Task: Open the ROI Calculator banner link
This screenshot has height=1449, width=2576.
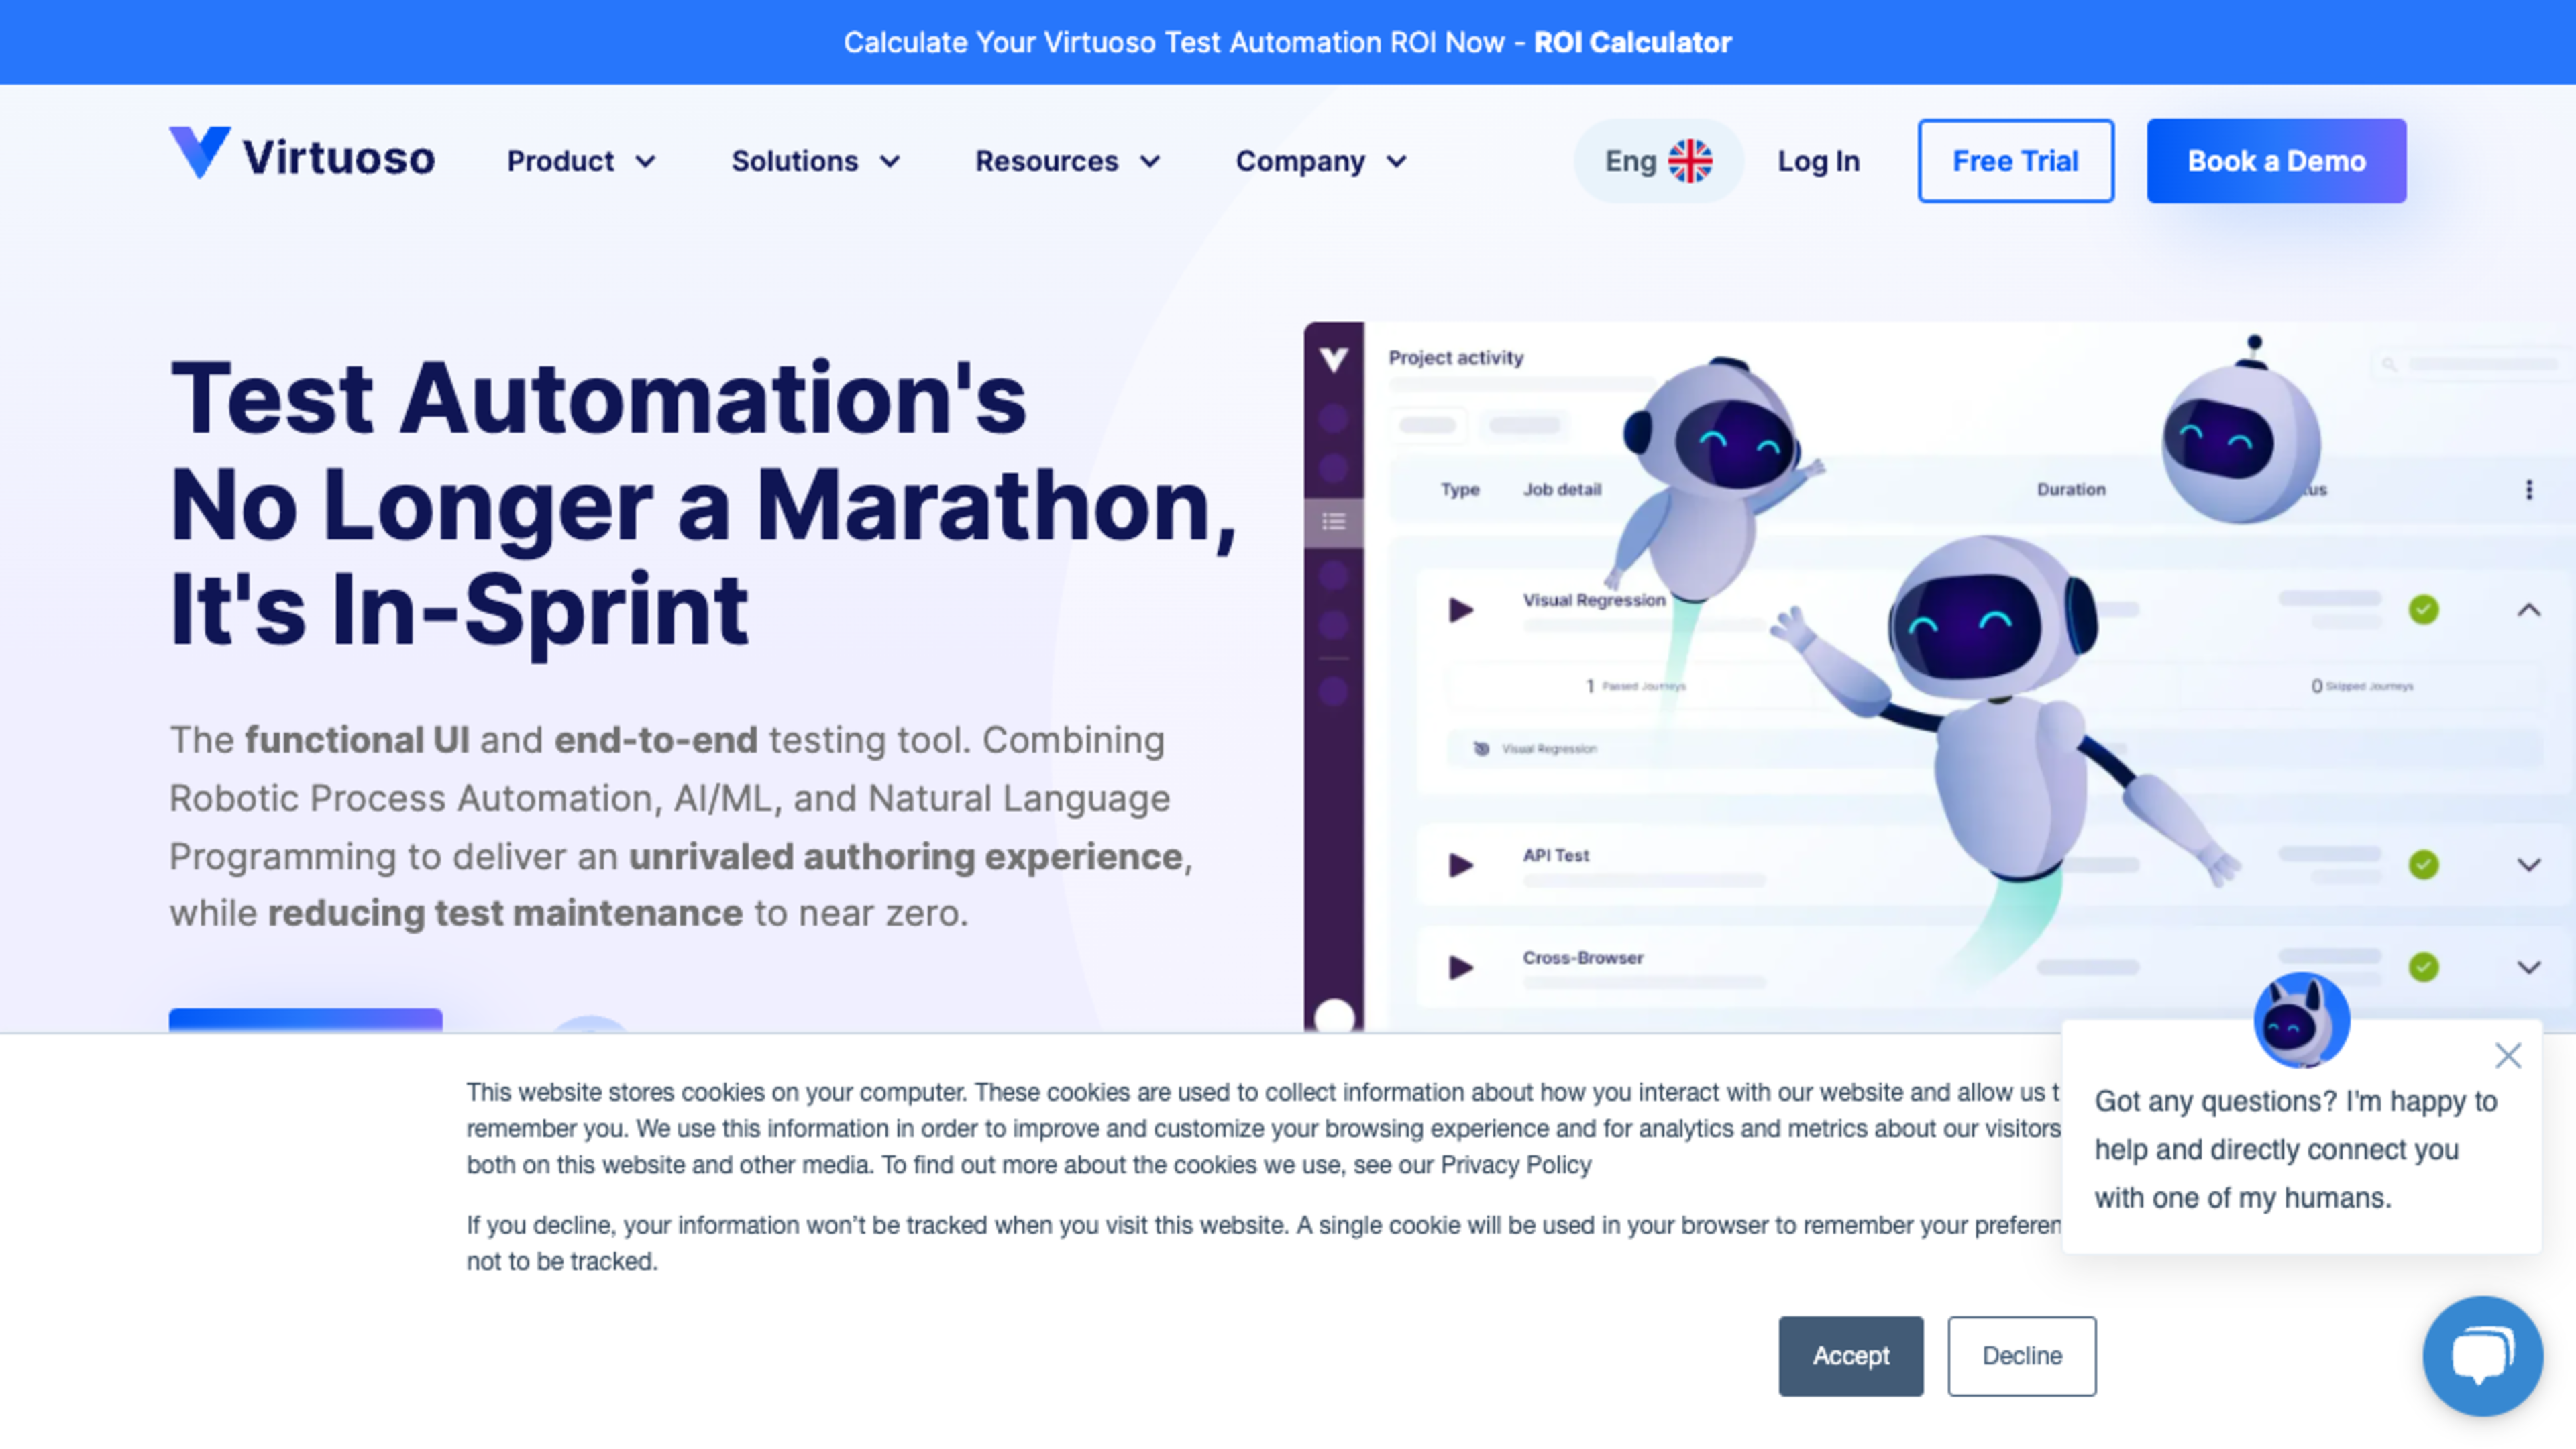Action: (1632, 42)
